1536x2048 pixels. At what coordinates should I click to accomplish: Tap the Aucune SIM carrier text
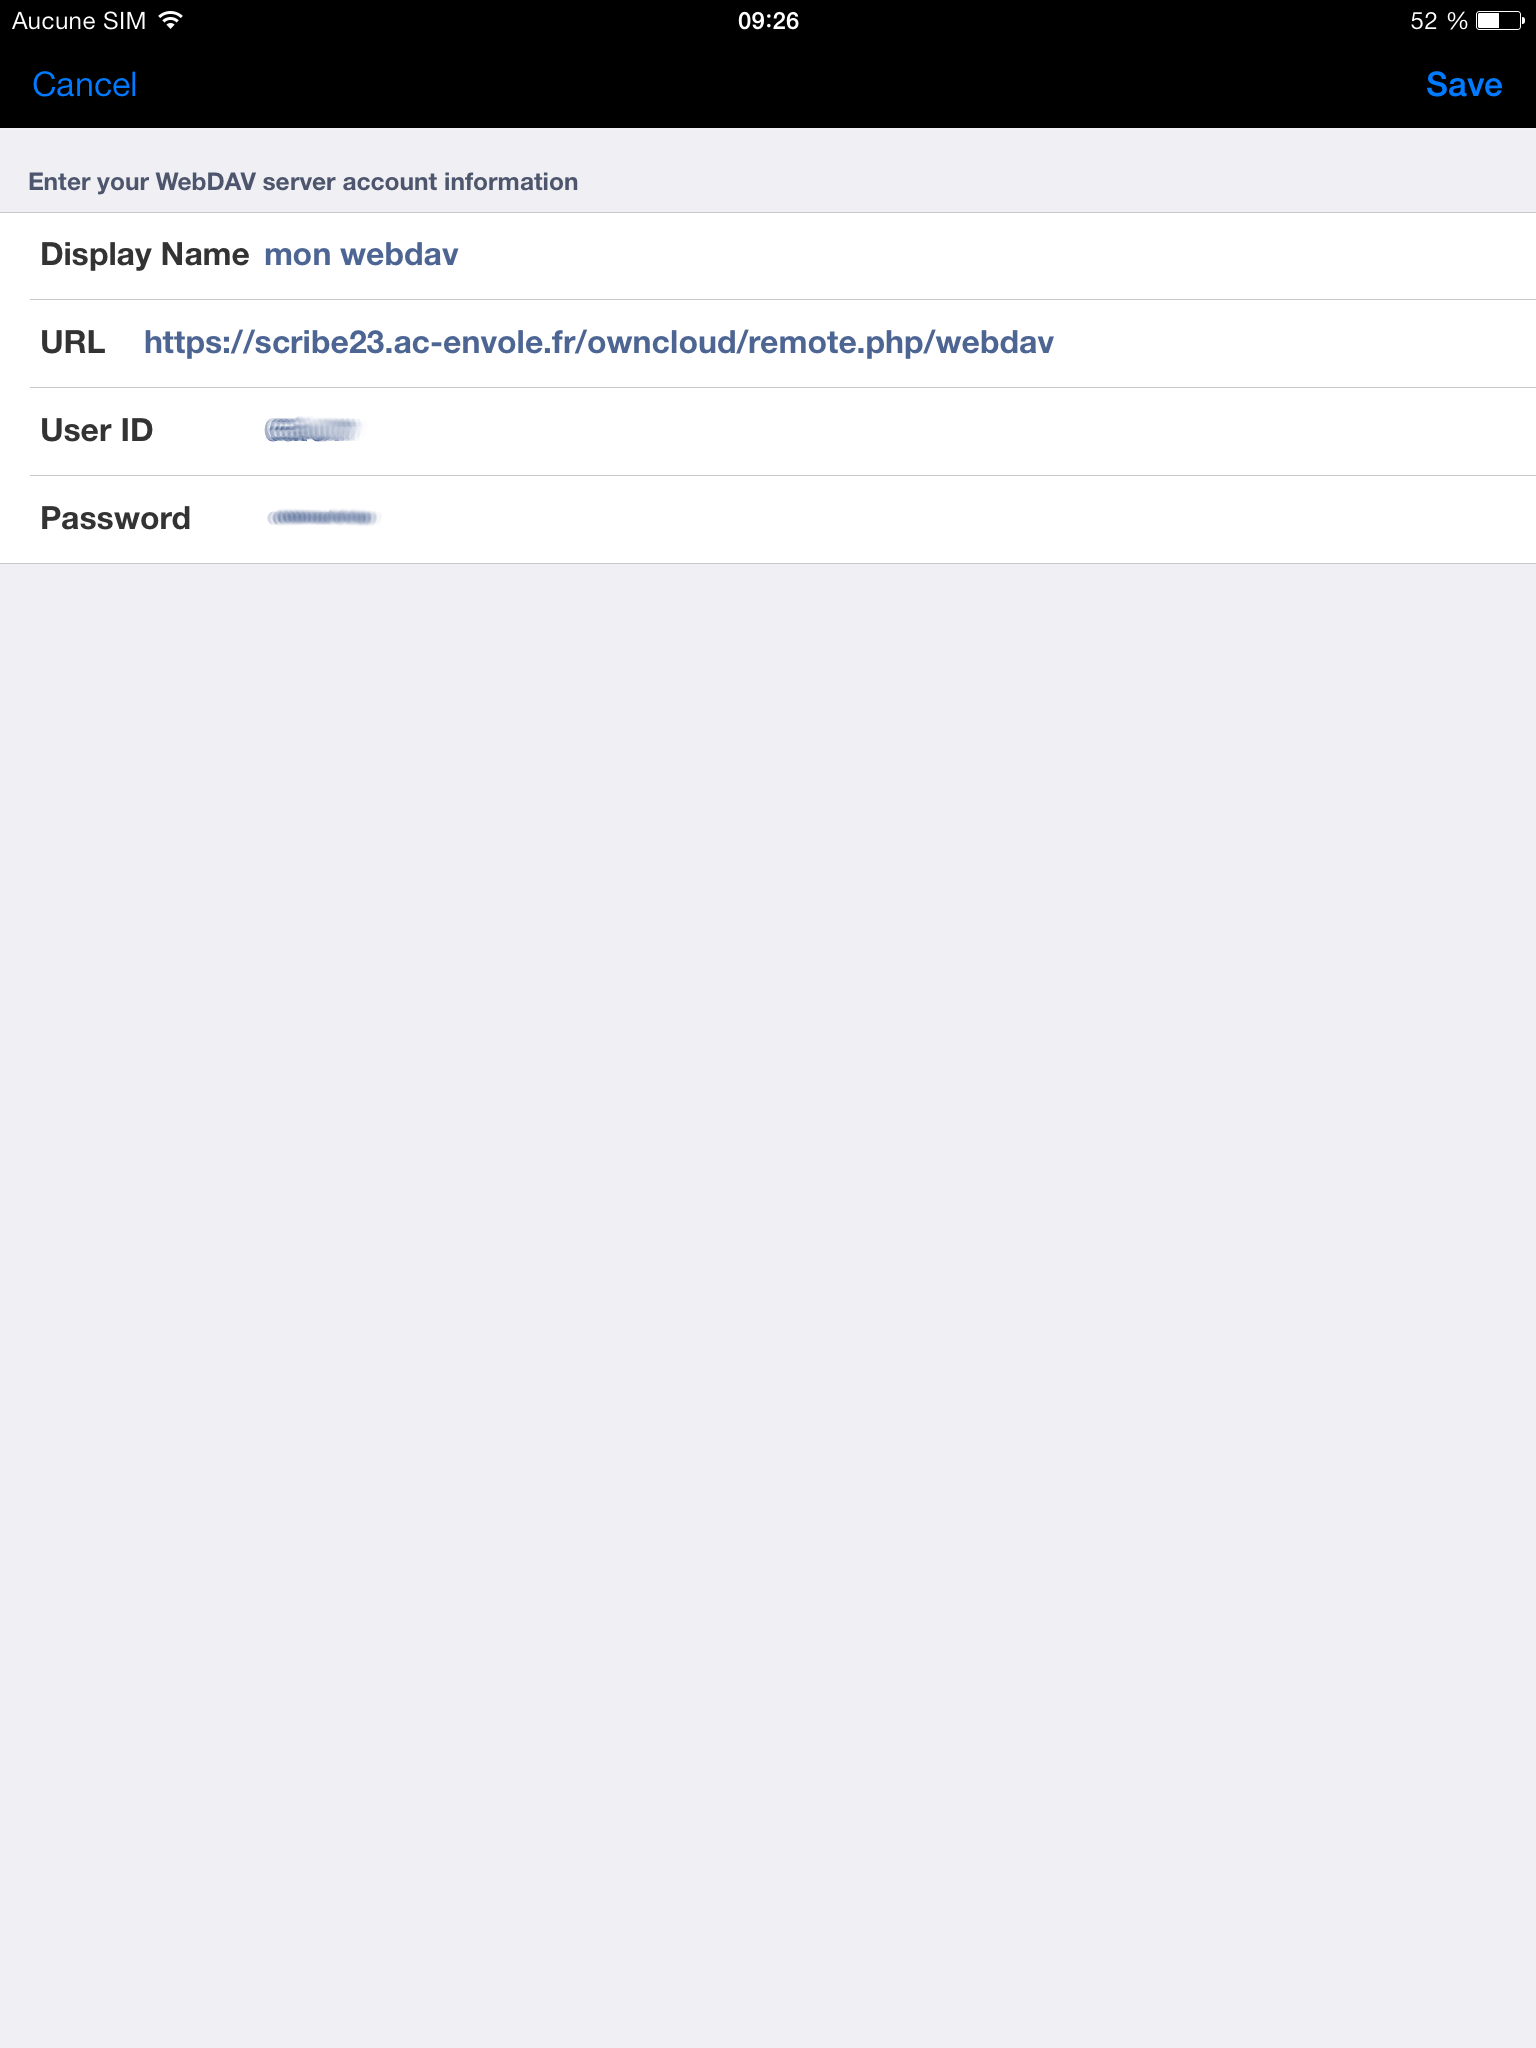(x=79, y=21)
